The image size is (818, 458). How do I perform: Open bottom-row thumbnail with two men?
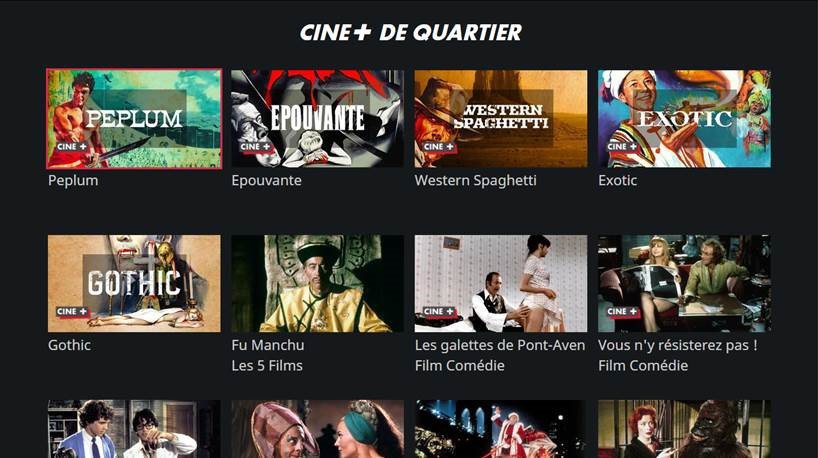point(134,429)
